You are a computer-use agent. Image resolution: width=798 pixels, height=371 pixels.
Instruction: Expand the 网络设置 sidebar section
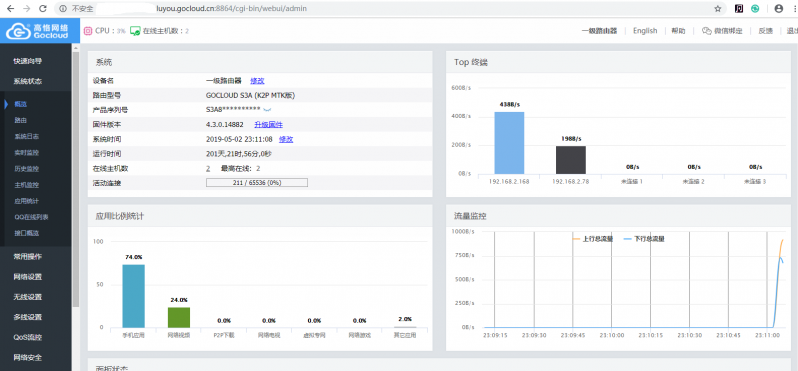27,277
